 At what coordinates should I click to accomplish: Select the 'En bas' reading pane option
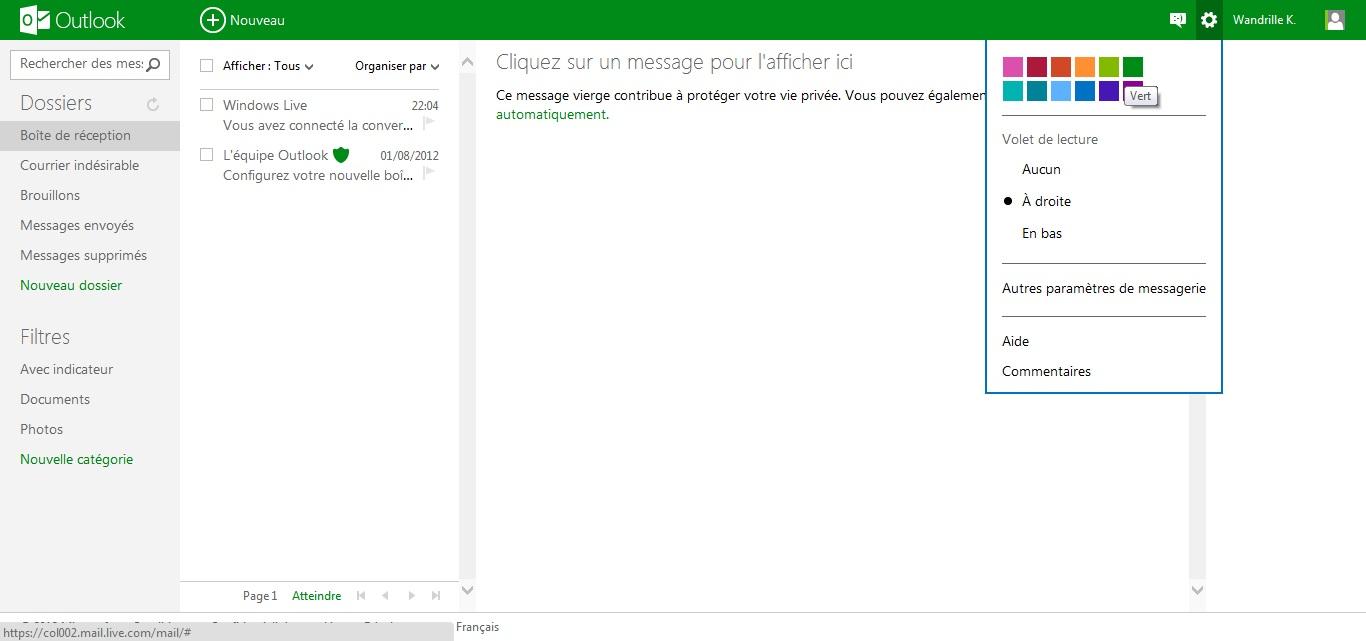click(1042, 233)
